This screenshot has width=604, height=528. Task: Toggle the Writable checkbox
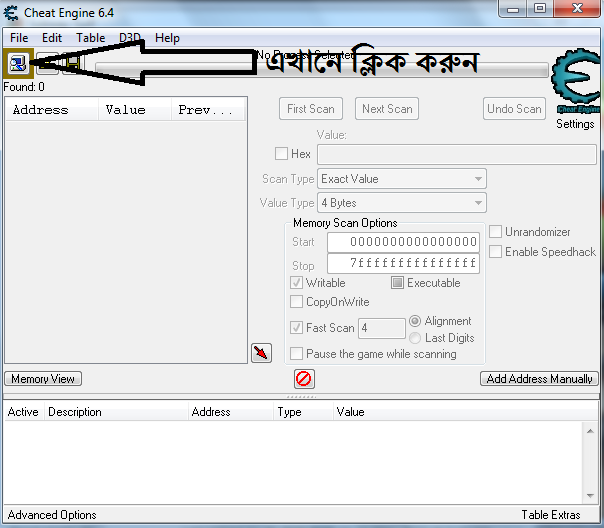pos(296,283)
